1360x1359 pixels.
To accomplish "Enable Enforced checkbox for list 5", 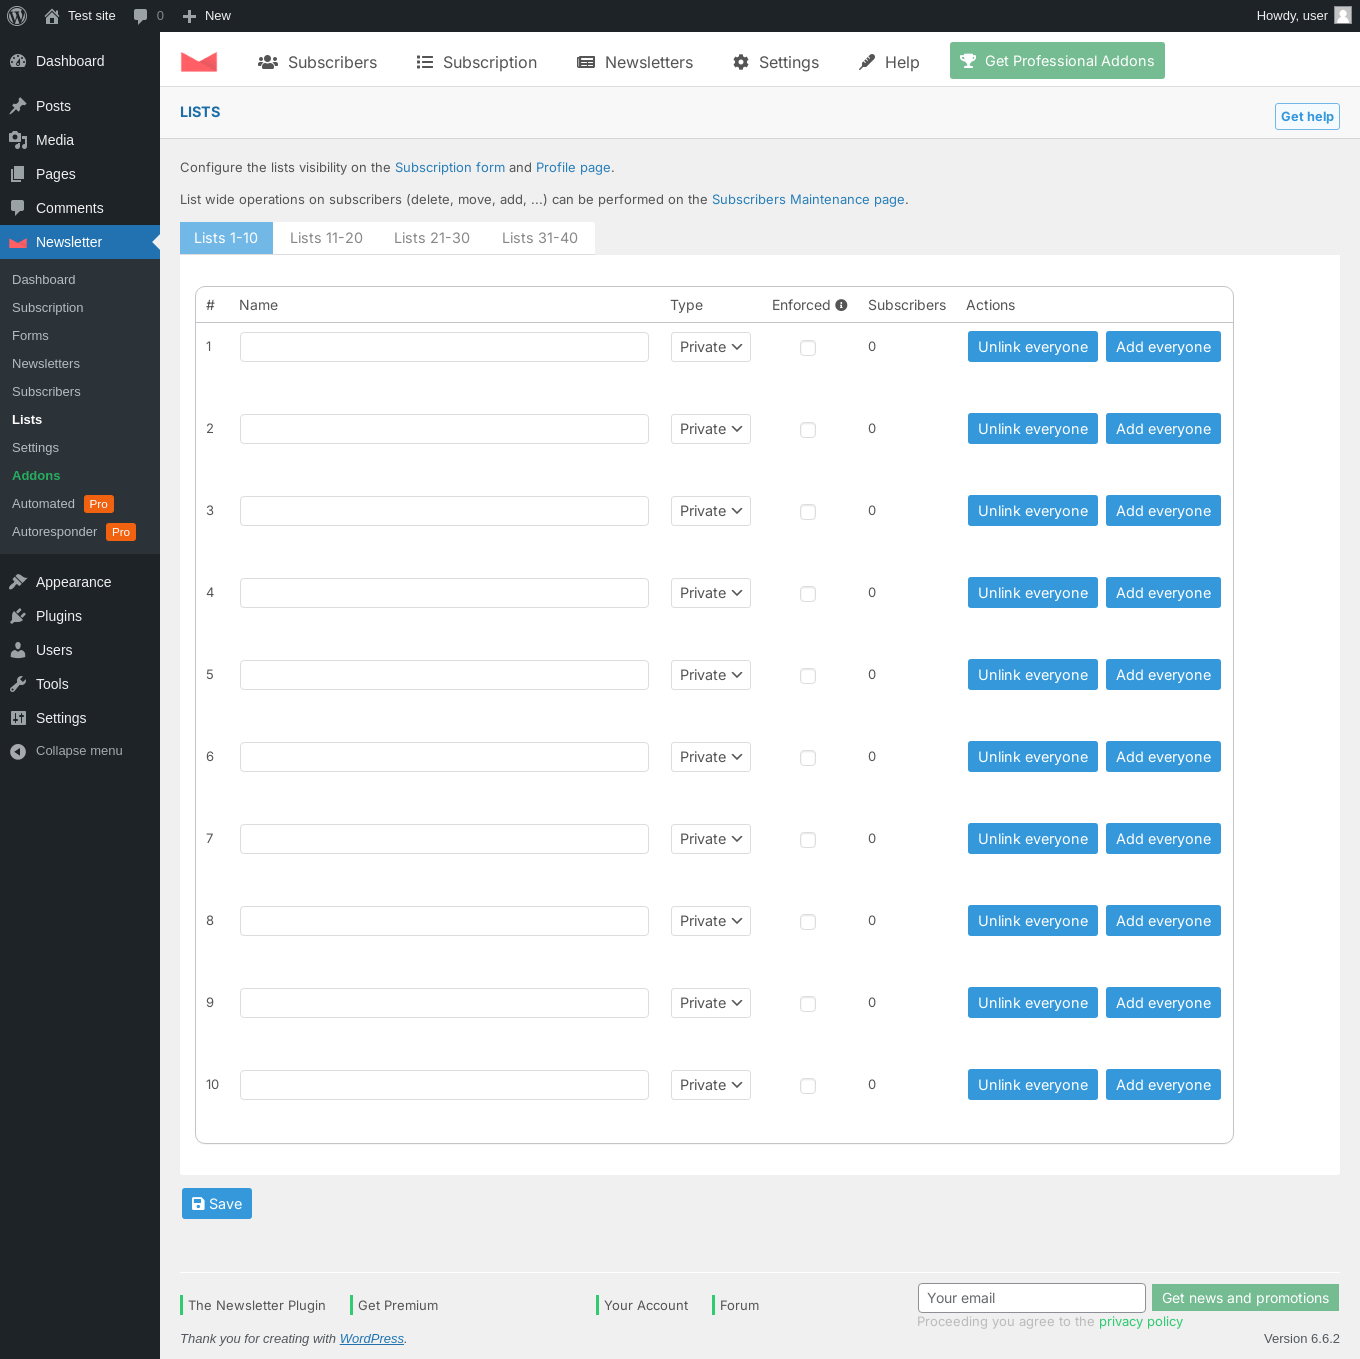I will coord(808,676).
